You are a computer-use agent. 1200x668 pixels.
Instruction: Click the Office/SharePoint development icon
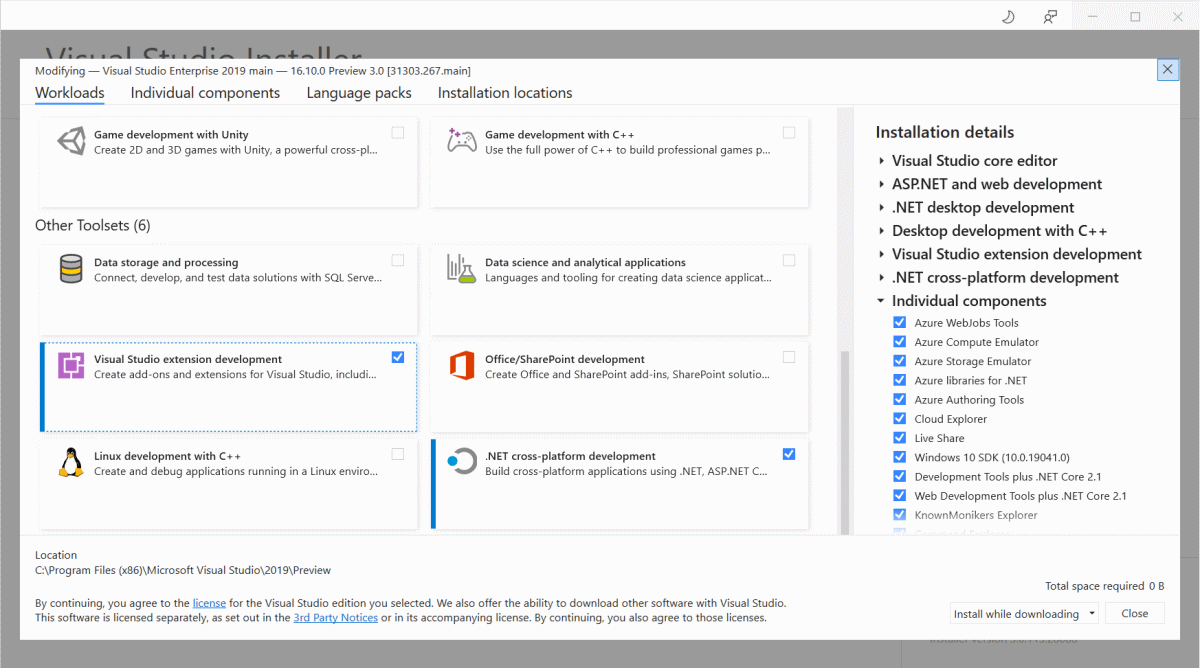click(460, 366)
